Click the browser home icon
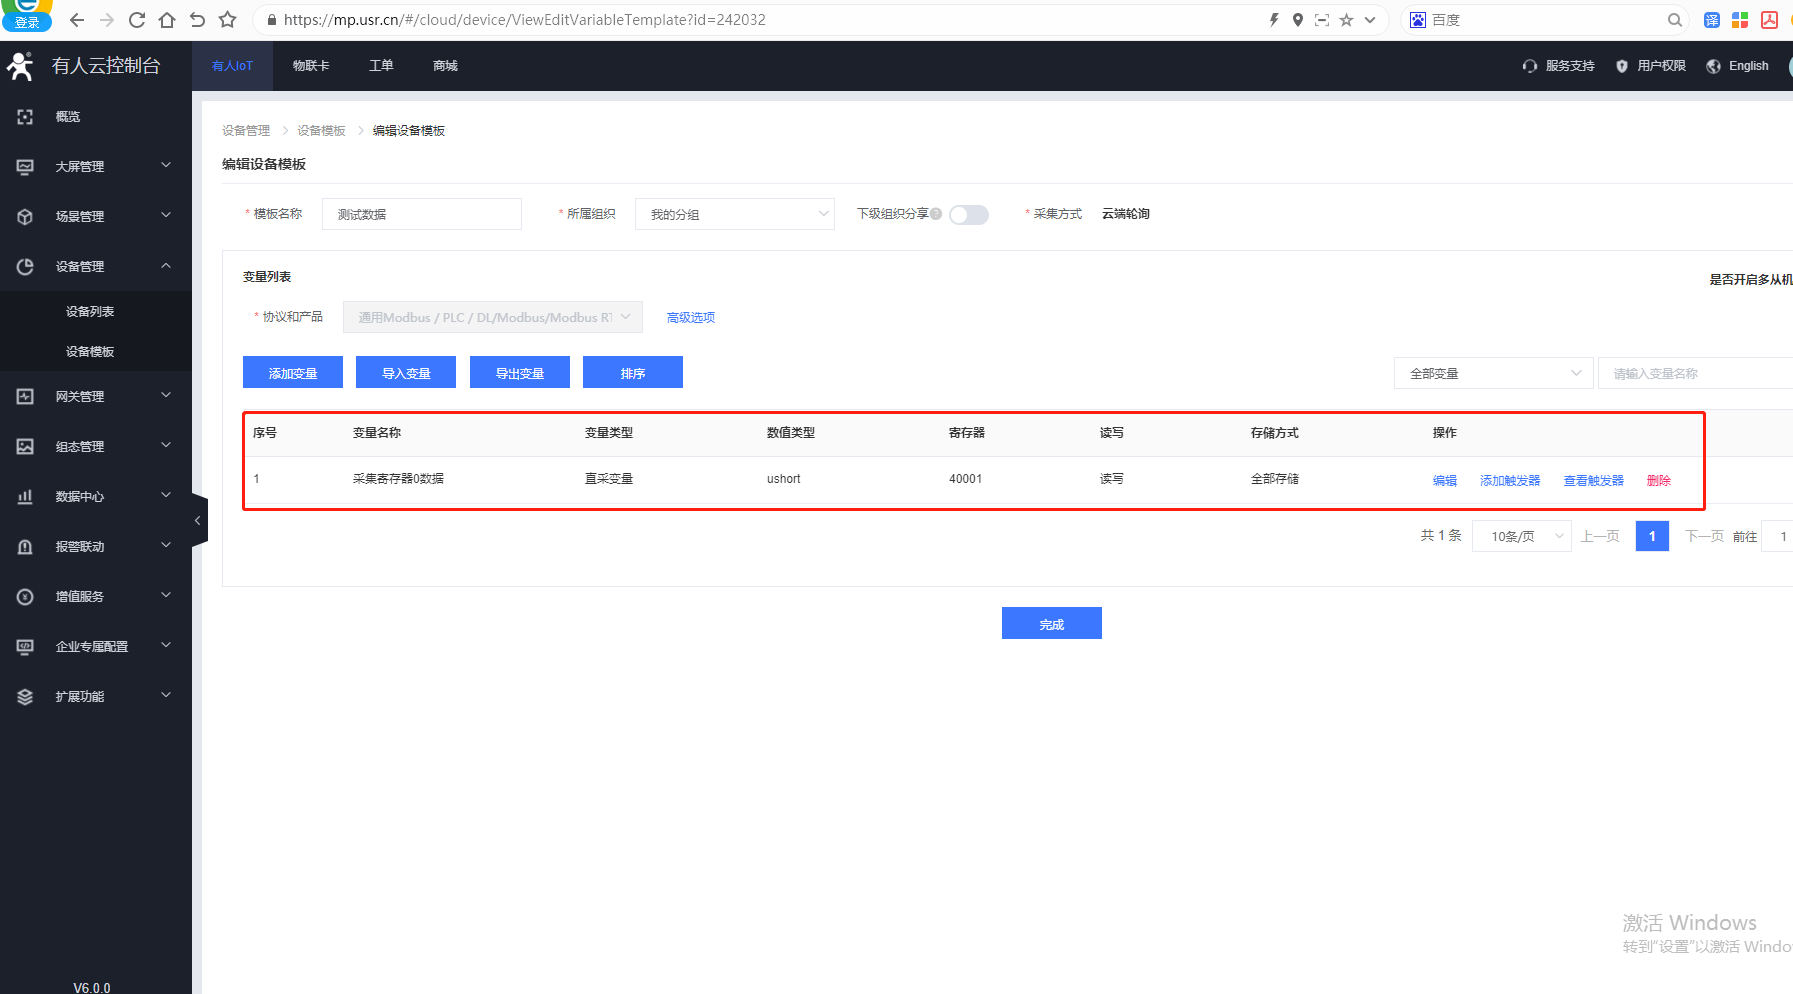The width and height of the screenshot is (1793, 994). click(x=167, y=20)
